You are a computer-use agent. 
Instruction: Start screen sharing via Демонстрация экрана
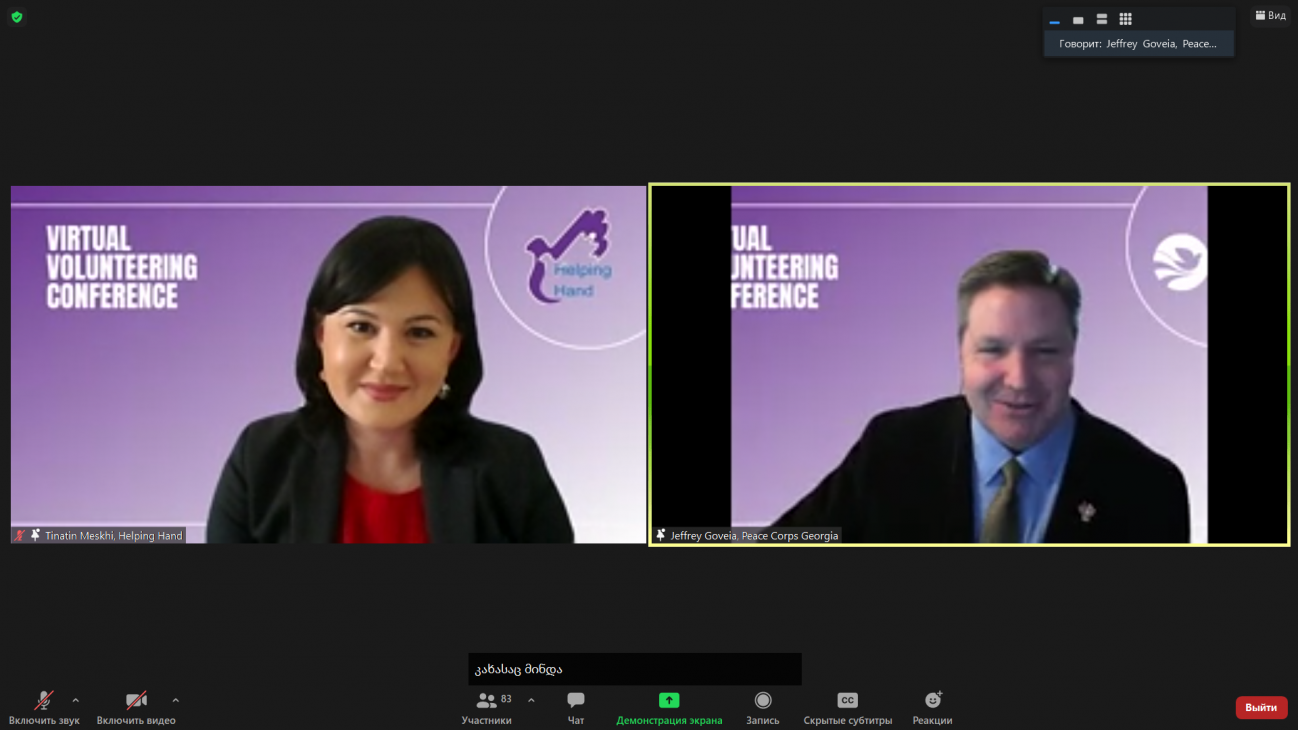[x=669, y=706]
